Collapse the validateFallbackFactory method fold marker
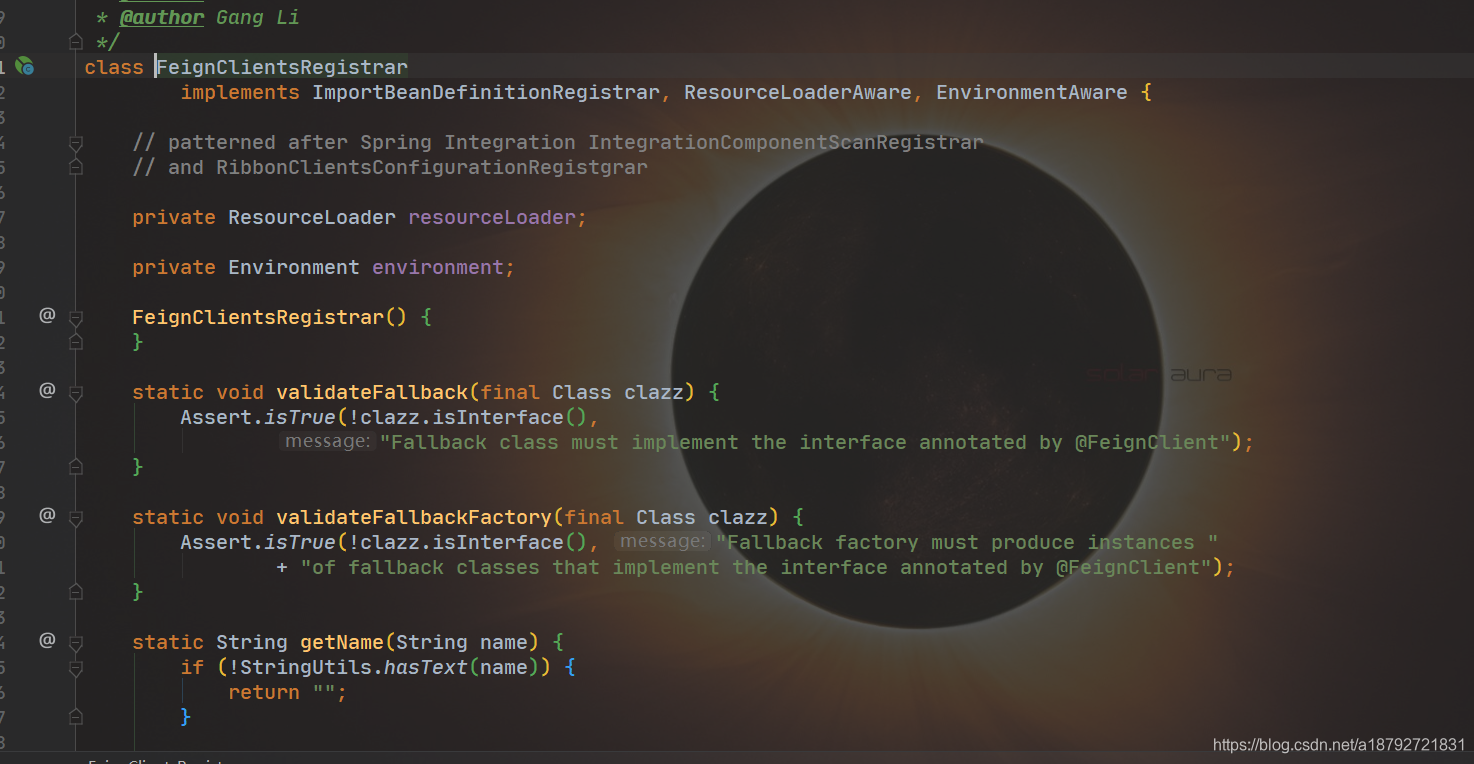The width and height of the screenshot is (1474, 764). [75, 518]
